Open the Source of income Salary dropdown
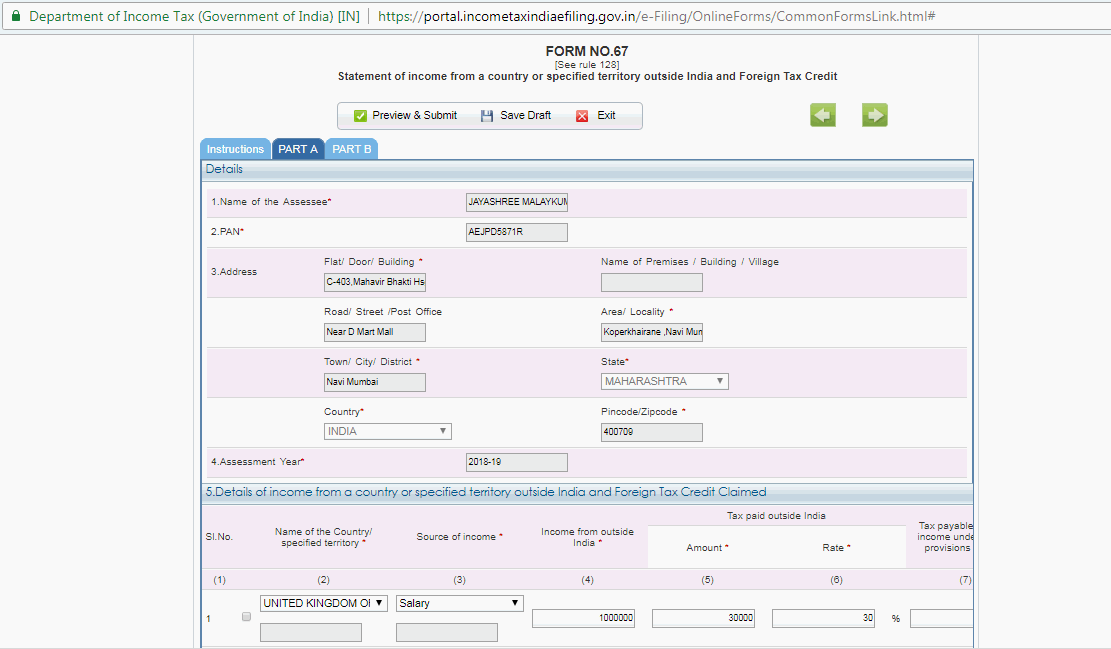Image resolution: width=1111 pixels, height=649 pixels. point(459,603)
